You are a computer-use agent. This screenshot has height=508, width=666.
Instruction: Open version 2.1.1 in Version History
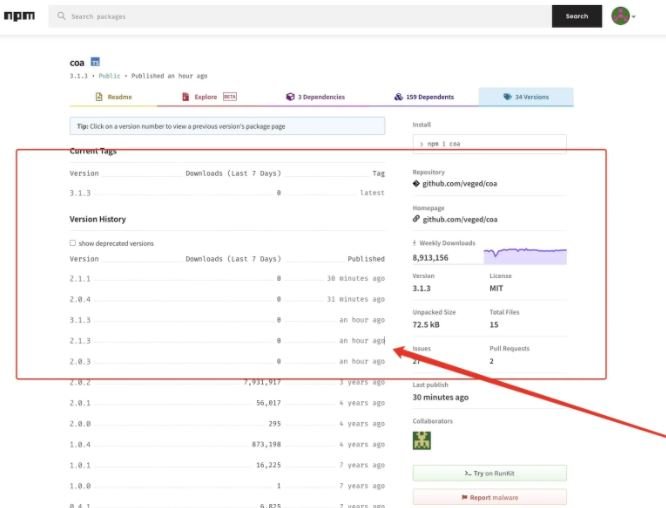click(80, 279)
